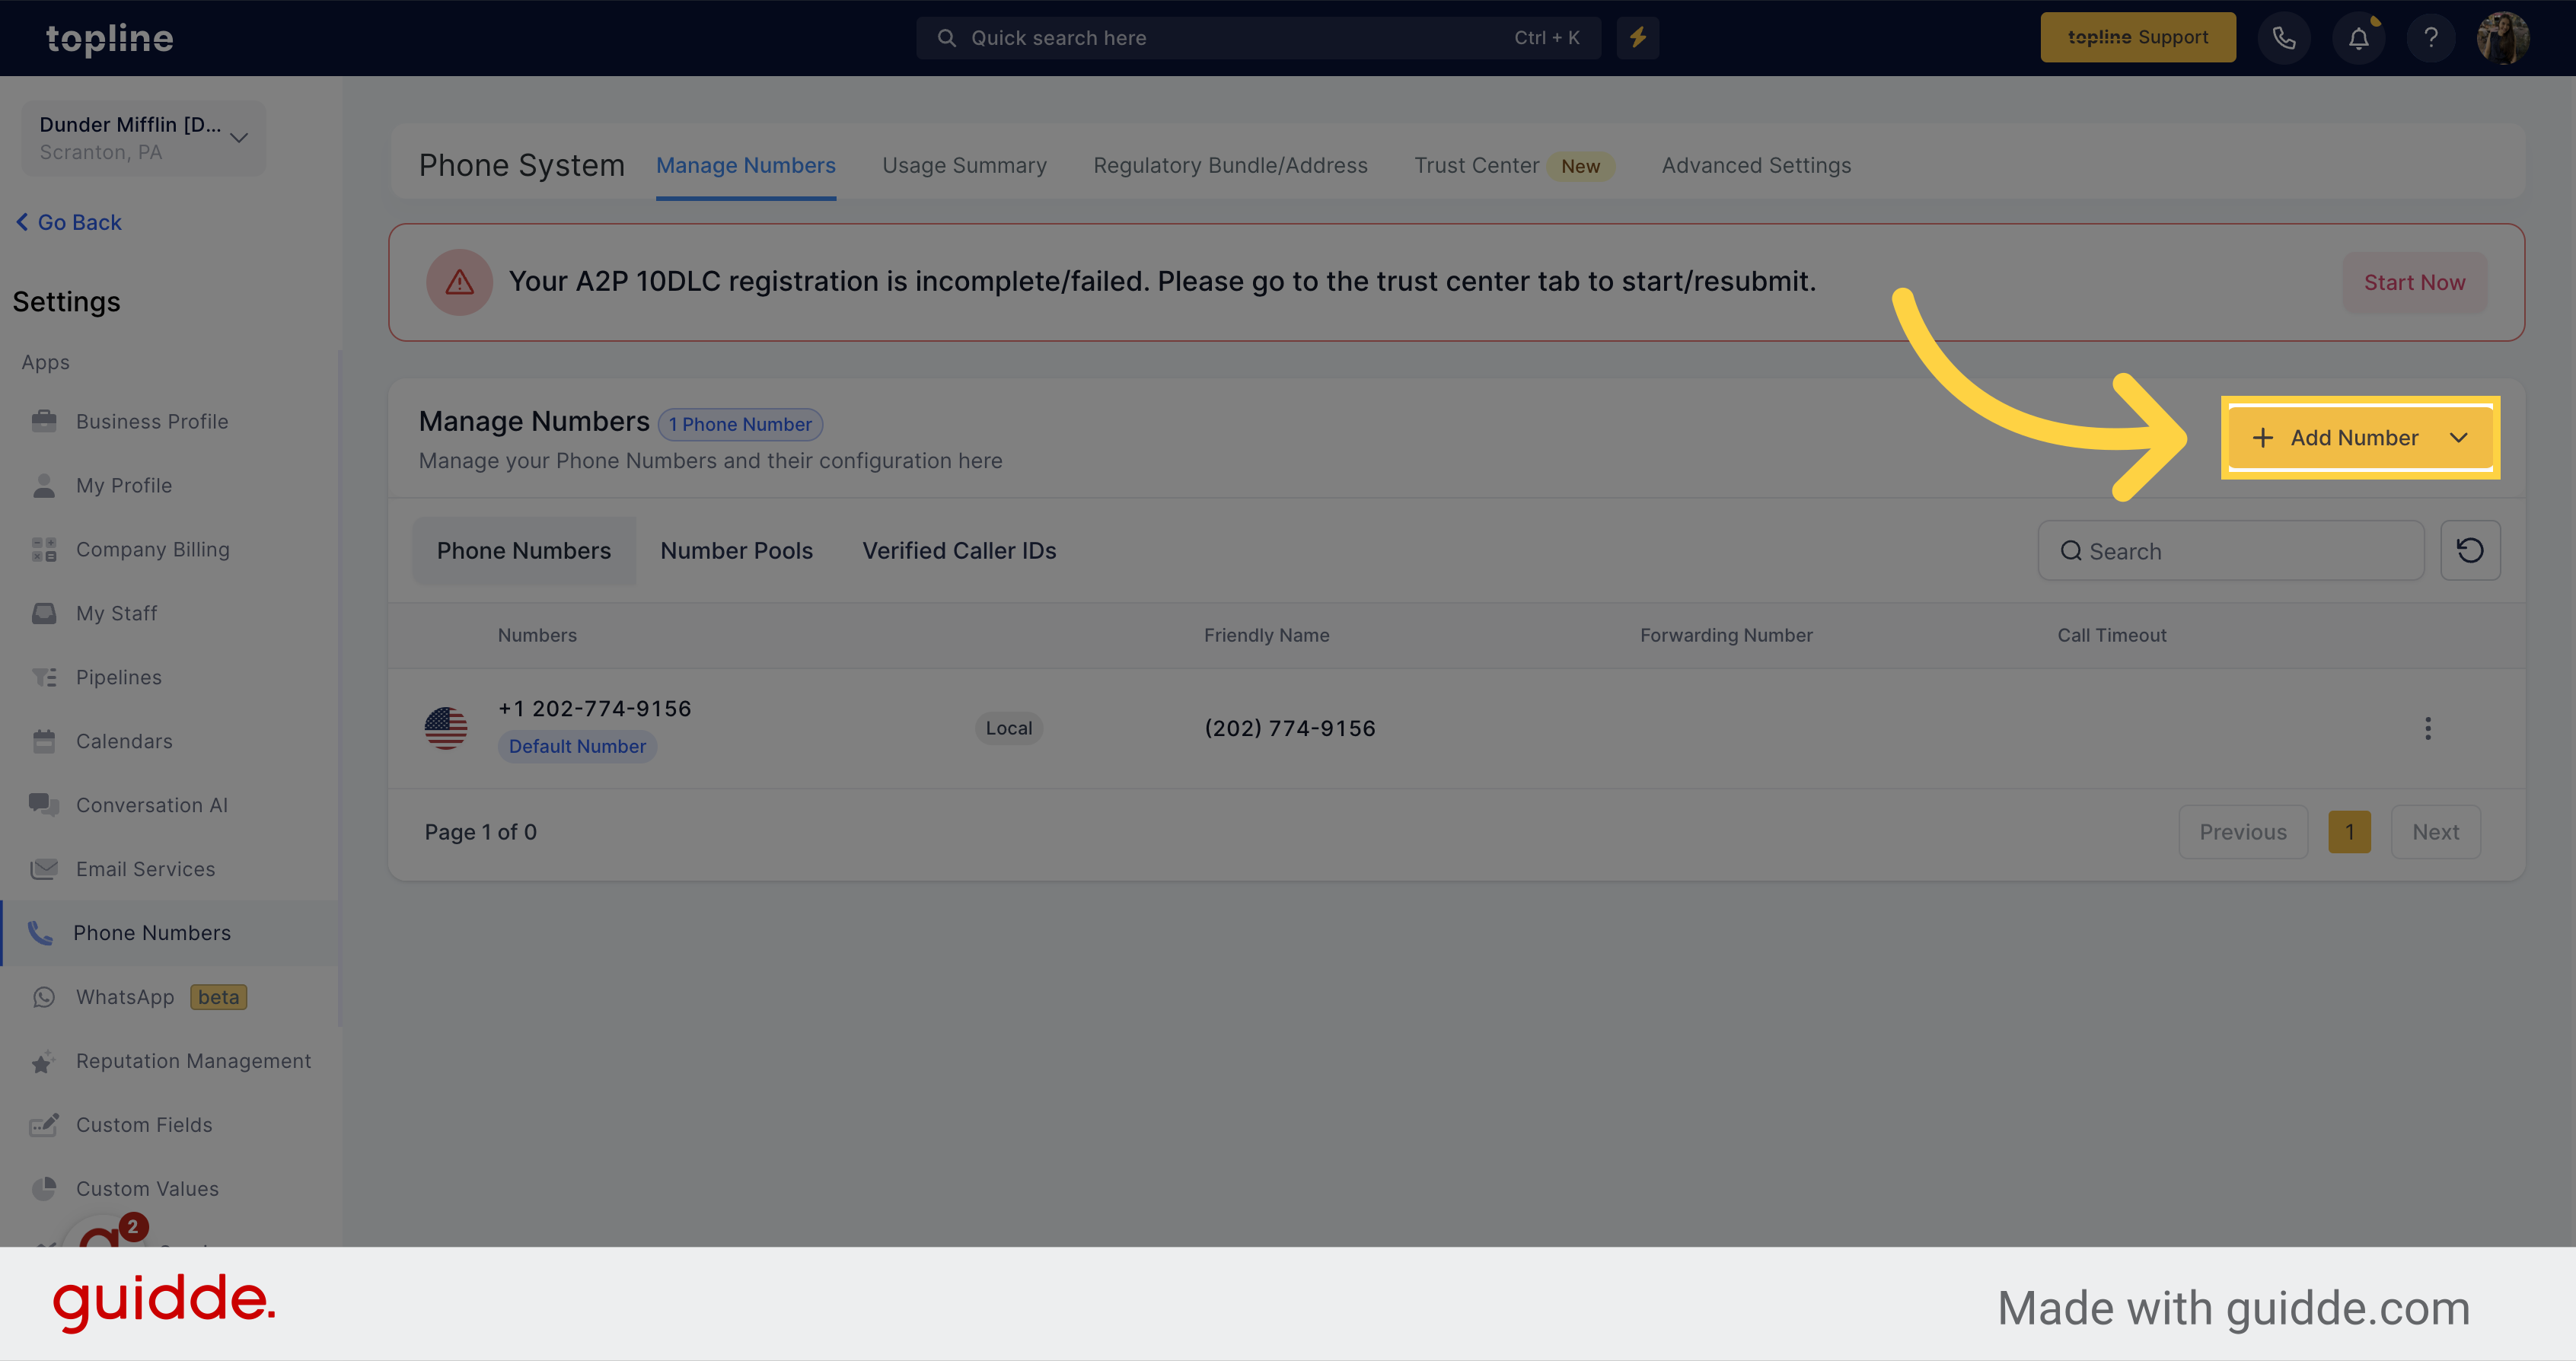2576x1361 pixels.
Task: Click the topline logo
Action: point(110,38)
